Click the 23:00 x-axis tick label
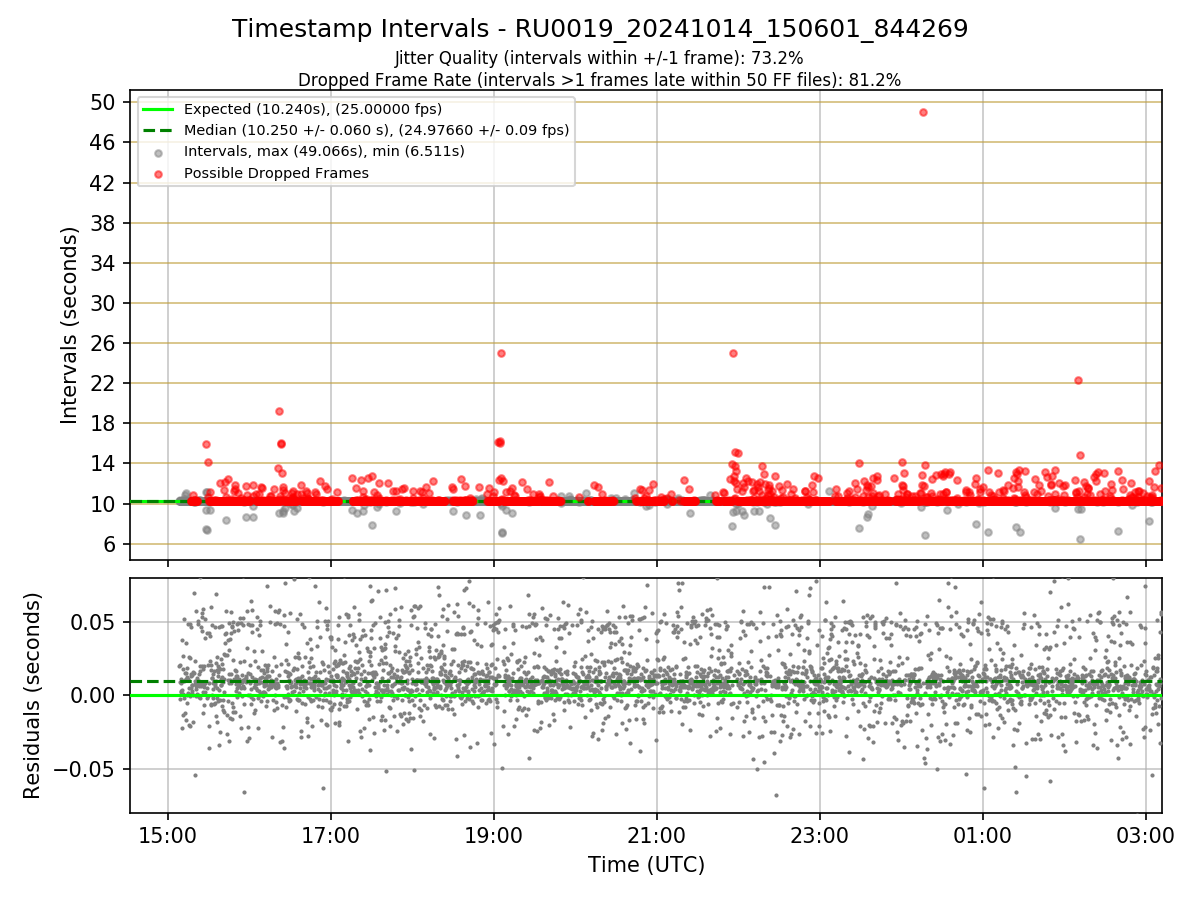This screenshot has height=900, width=1200. click(820, 835)
